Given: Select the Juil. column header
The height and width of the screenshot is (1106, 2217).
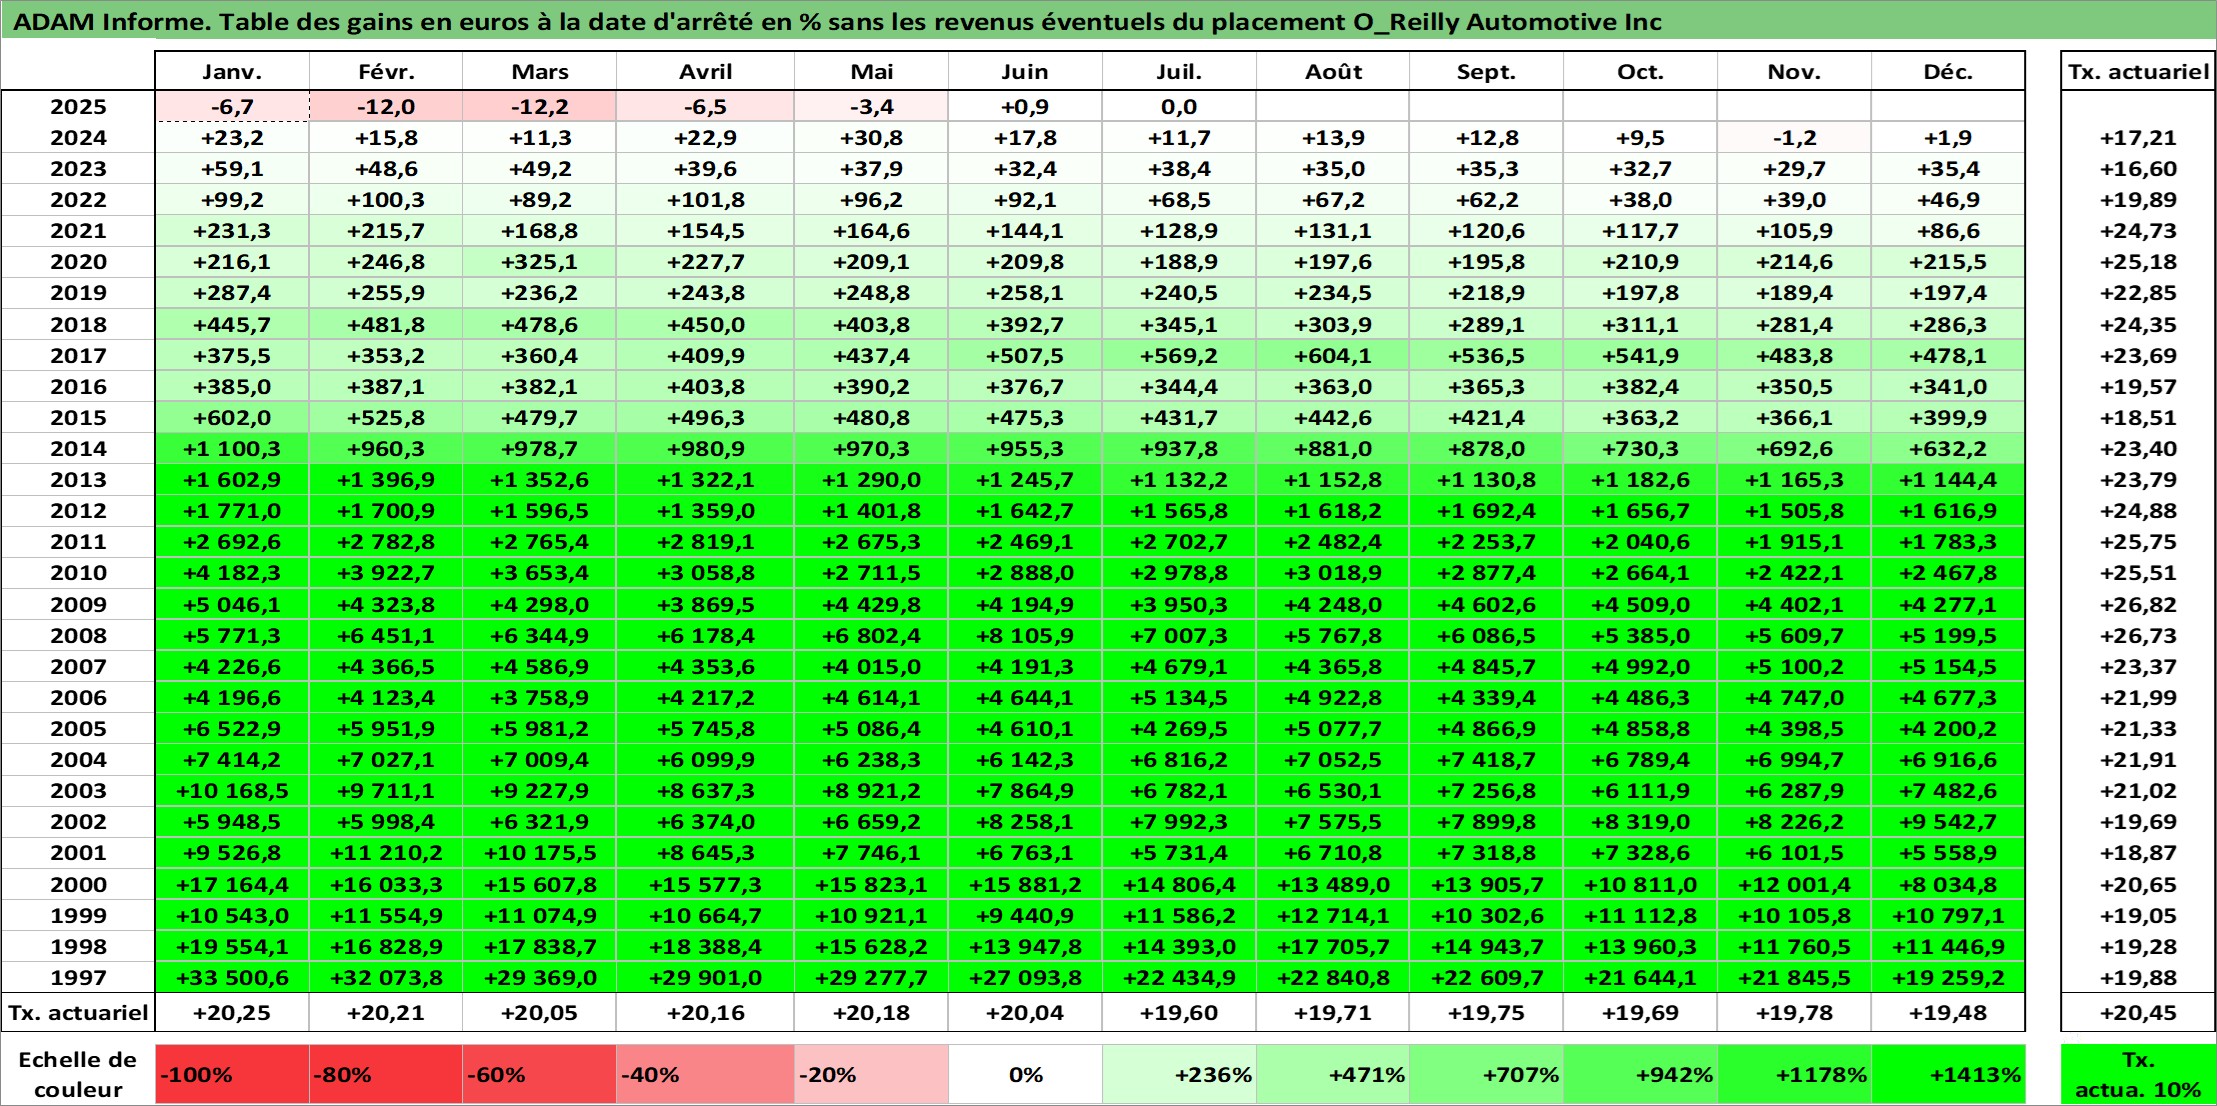Looking at the screenshot, I should (x=1179, y=71).
